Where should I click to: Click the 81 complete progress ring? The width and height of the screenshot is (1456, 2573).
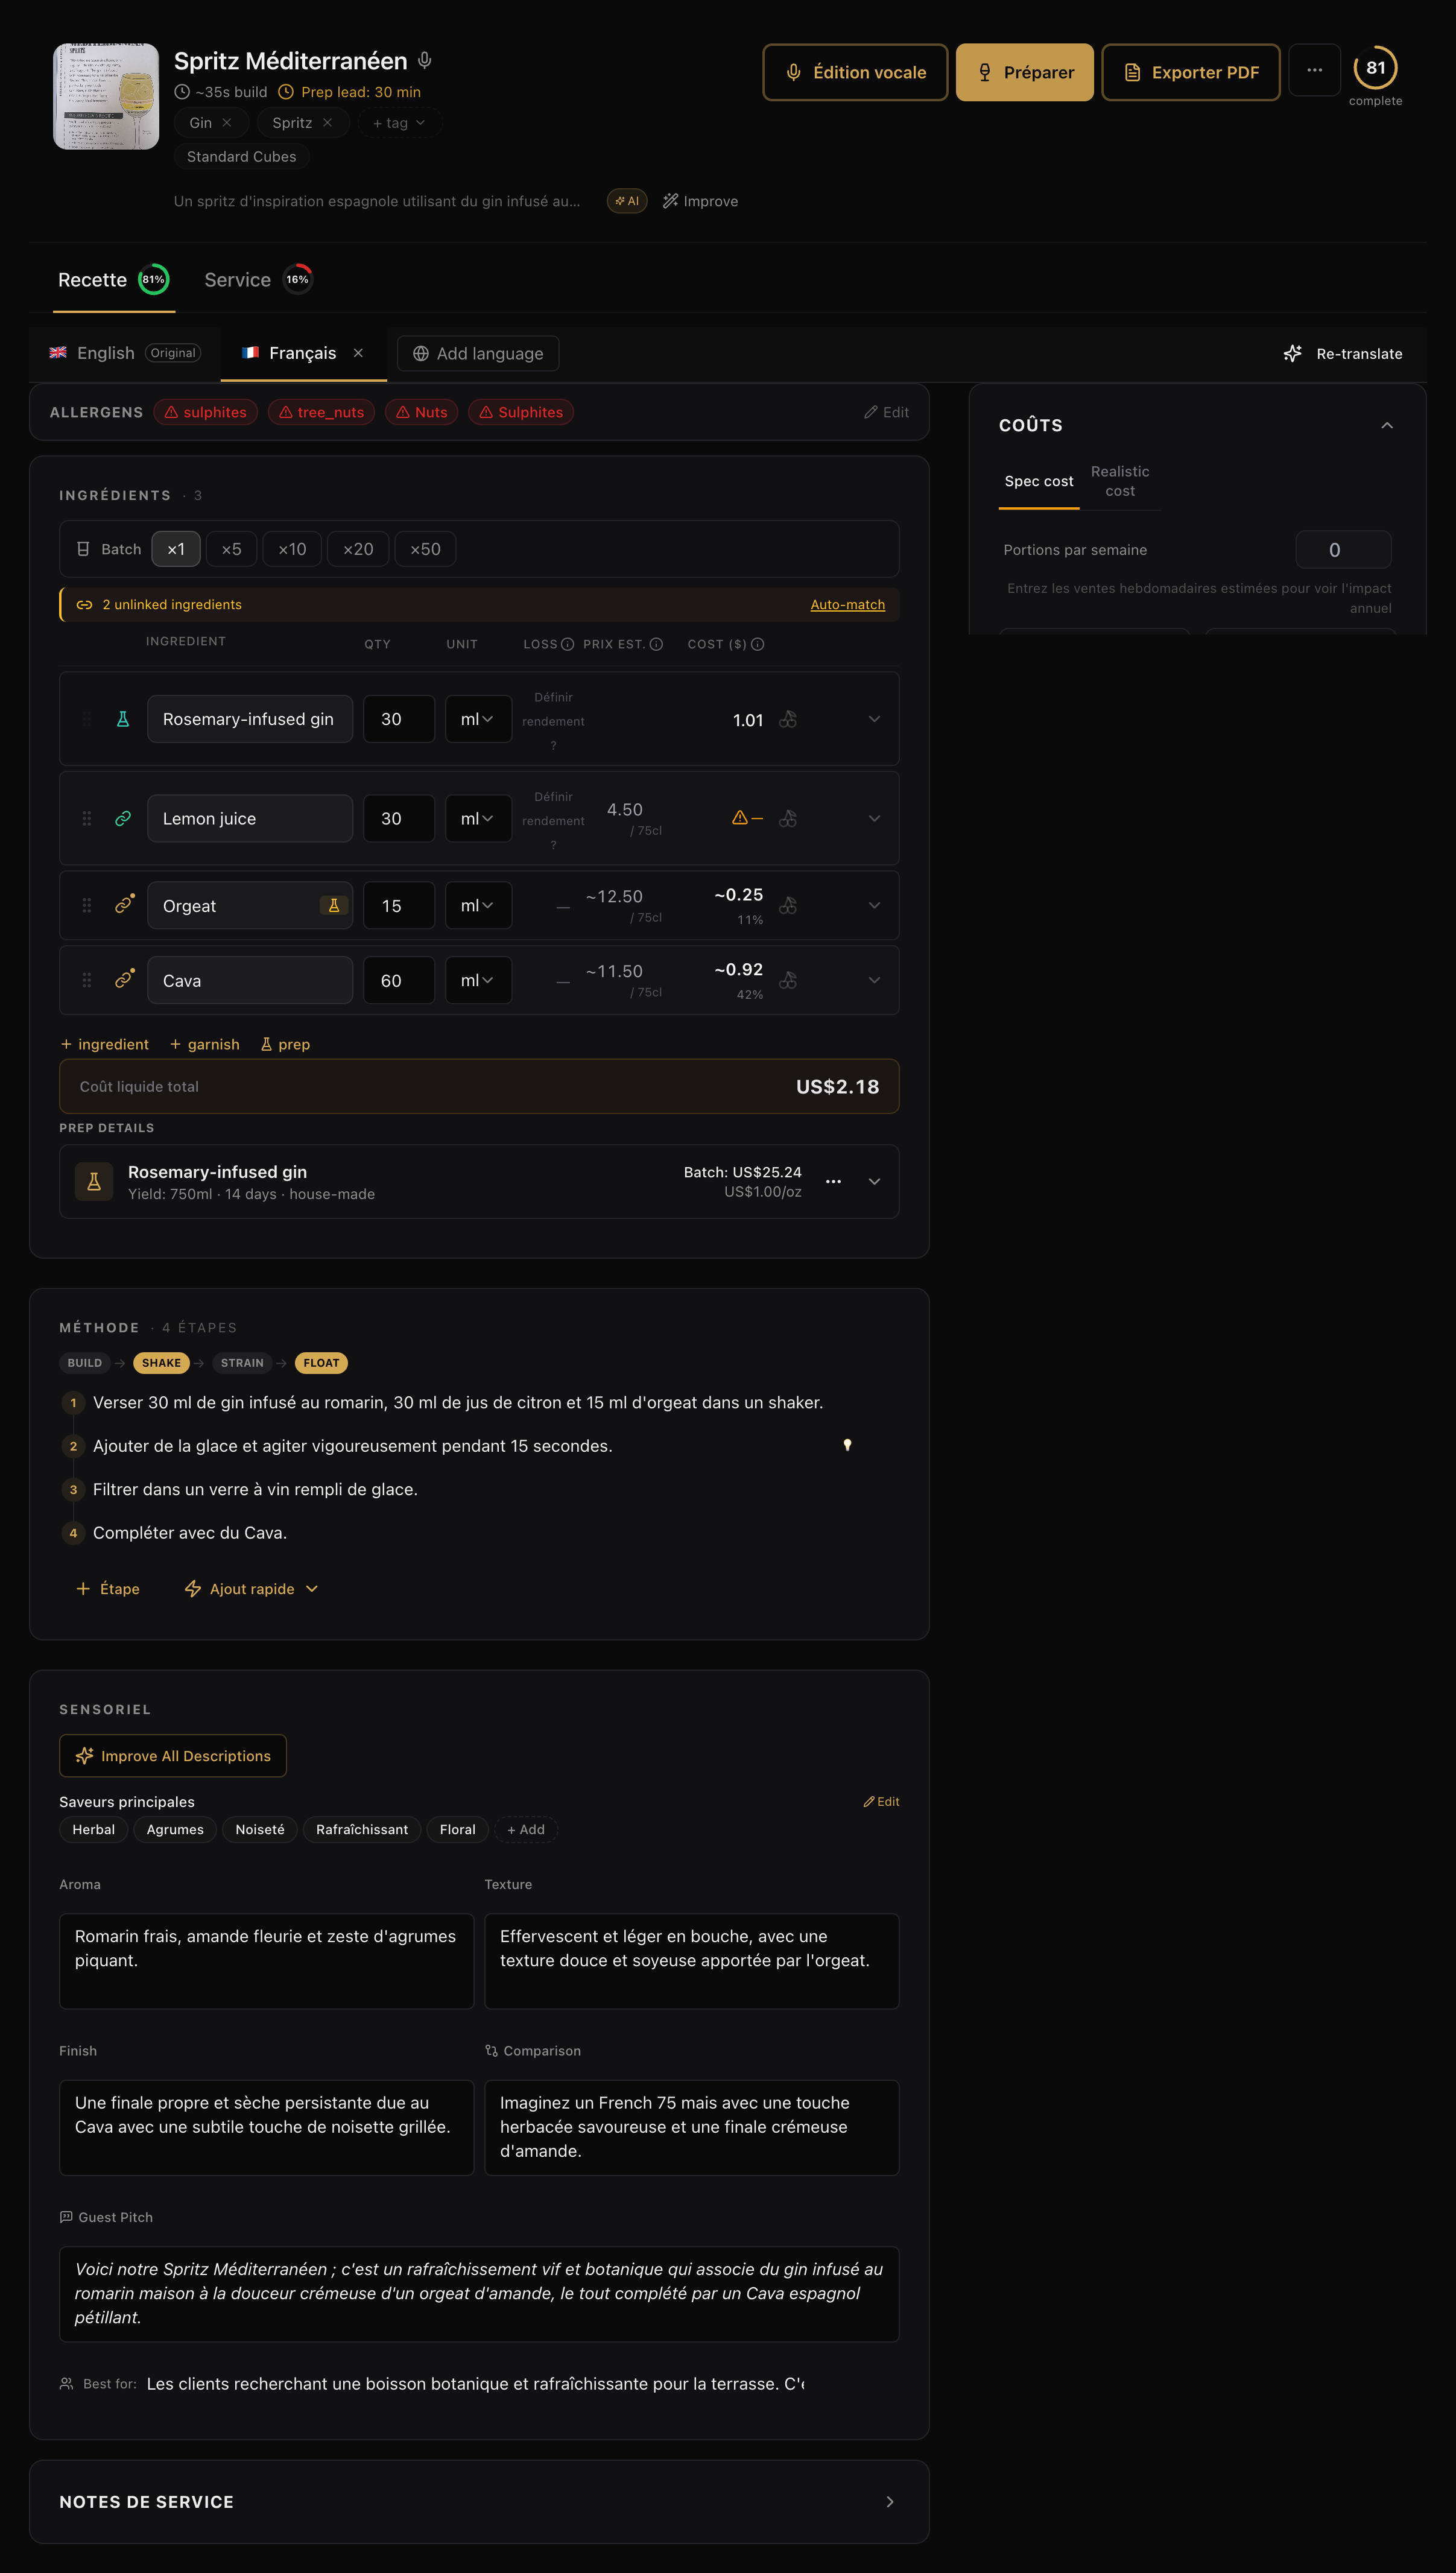(1376, 68)
